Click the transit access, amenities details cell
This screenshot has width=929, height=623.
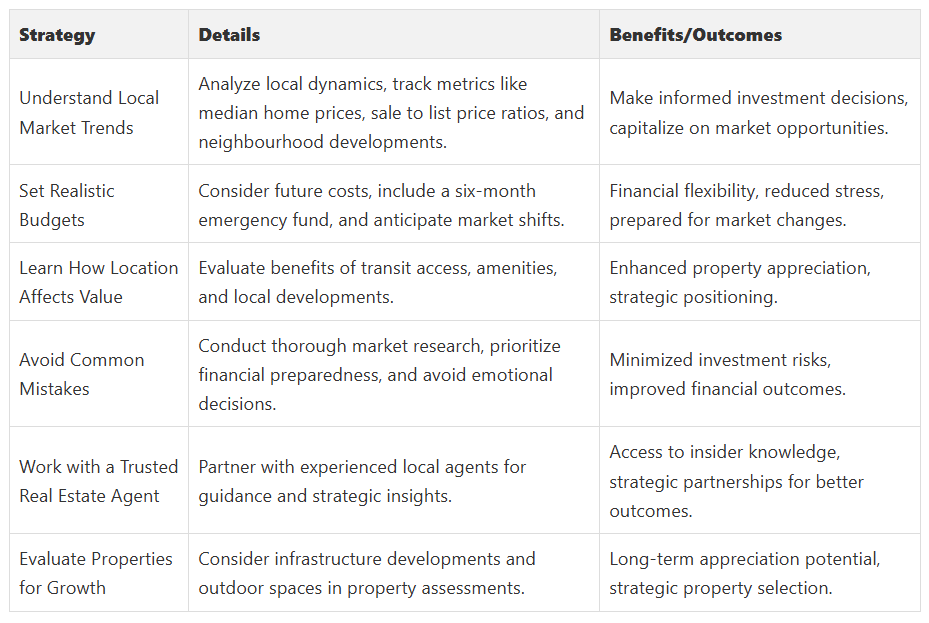click(378, 282)
